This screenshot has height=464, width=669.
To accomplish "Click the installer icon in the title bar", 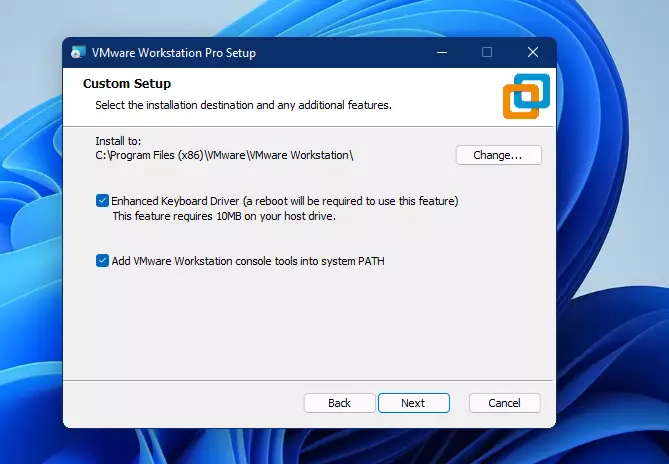I will [78, 52].
